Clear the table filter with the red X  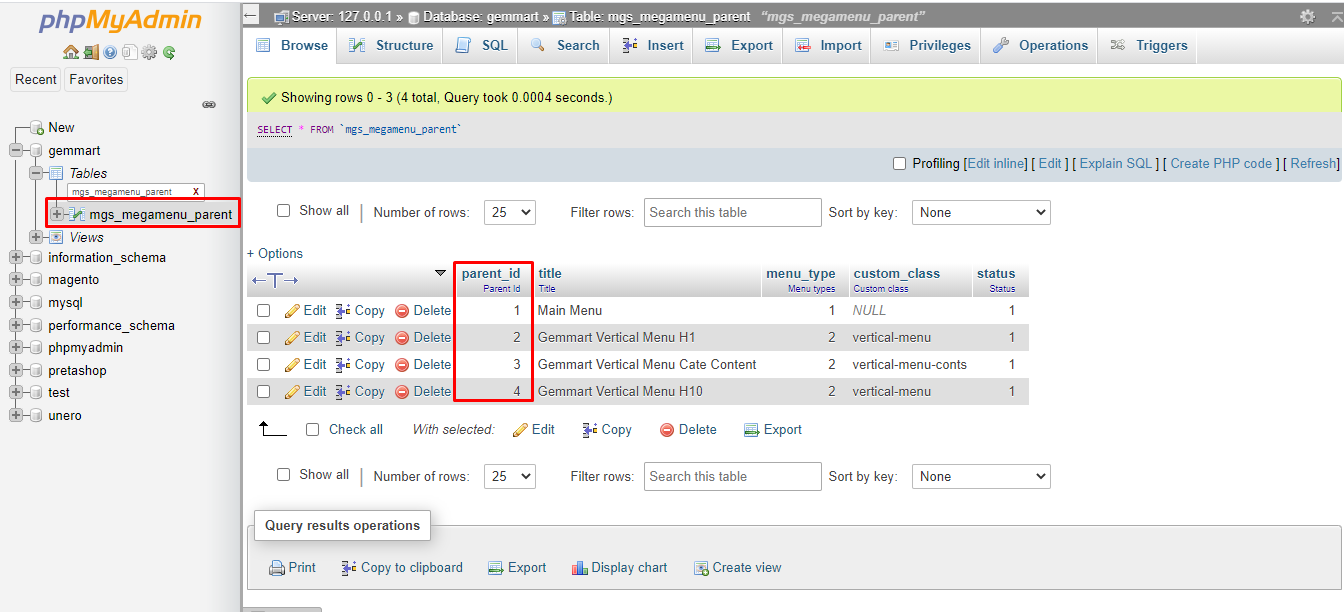196,191
